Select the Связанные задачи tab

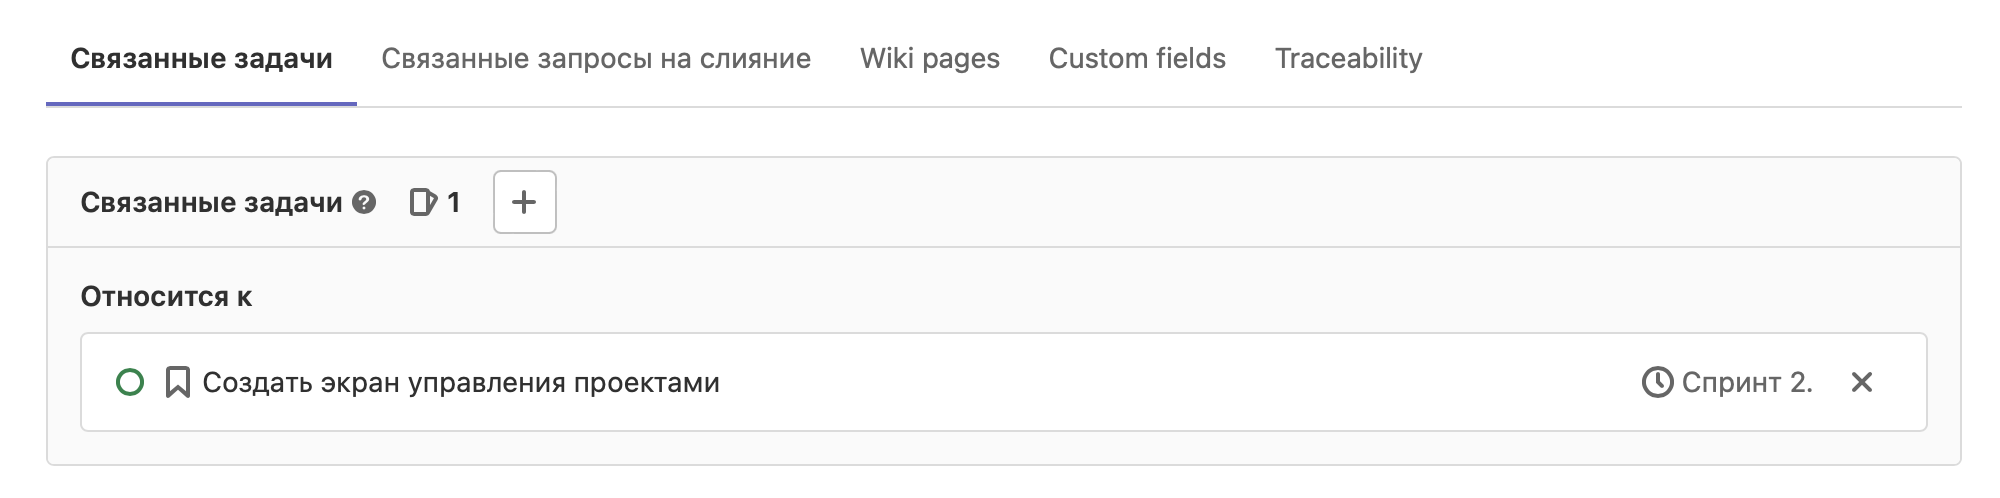click(201, 59)
